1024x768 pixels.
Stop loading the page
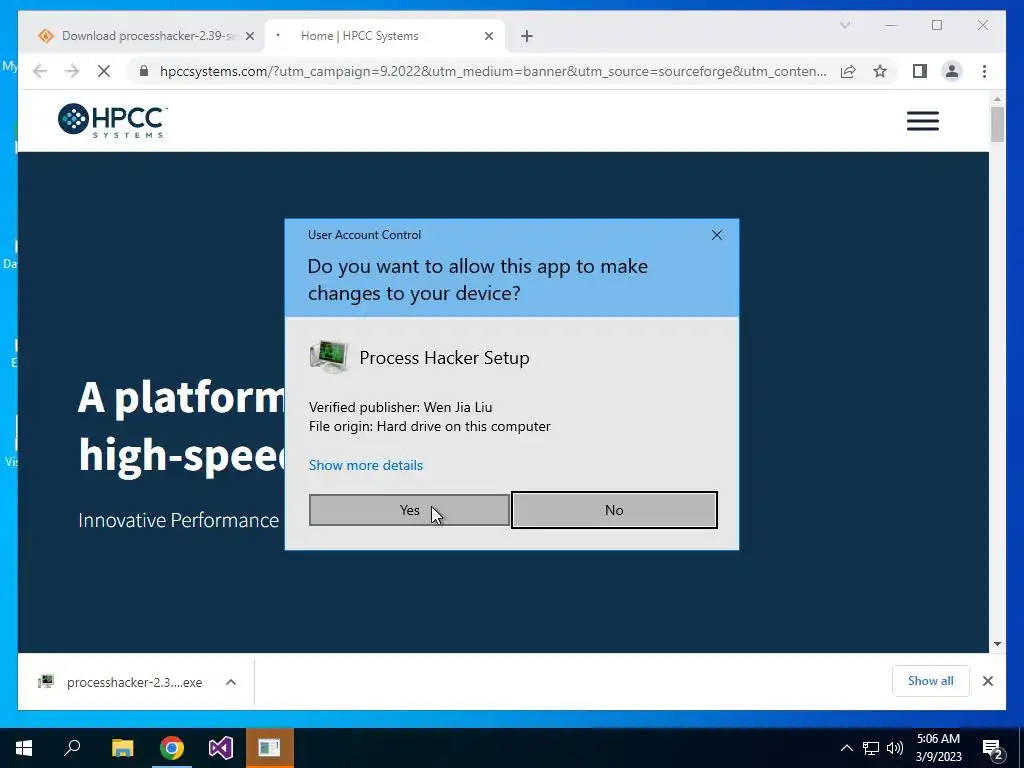(104, 71)
